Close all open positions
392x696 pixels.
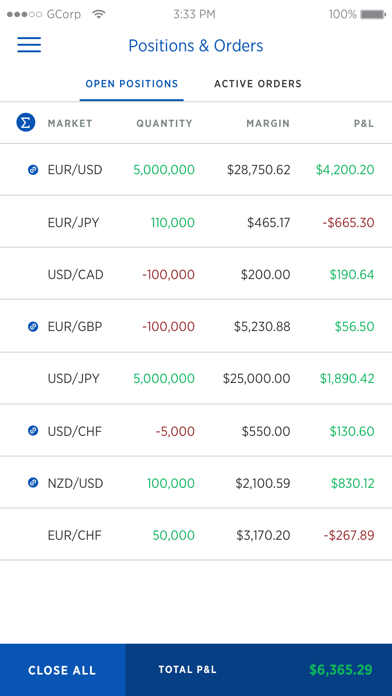click(63, 670)
